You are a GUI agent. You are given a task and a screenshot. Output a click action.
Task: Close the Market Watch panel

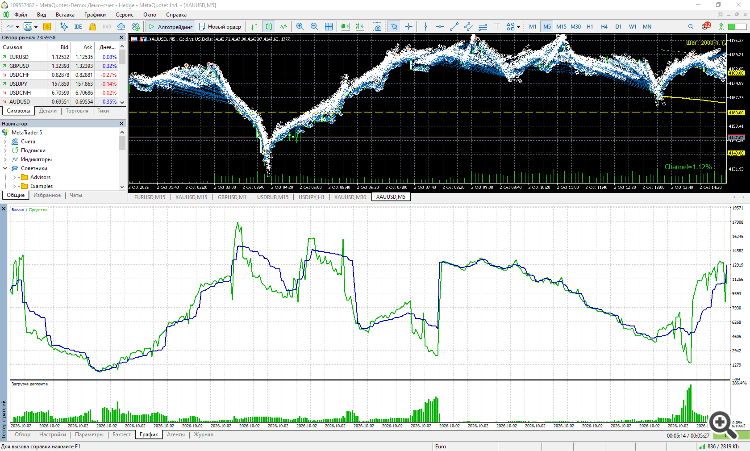click(121, 37)
